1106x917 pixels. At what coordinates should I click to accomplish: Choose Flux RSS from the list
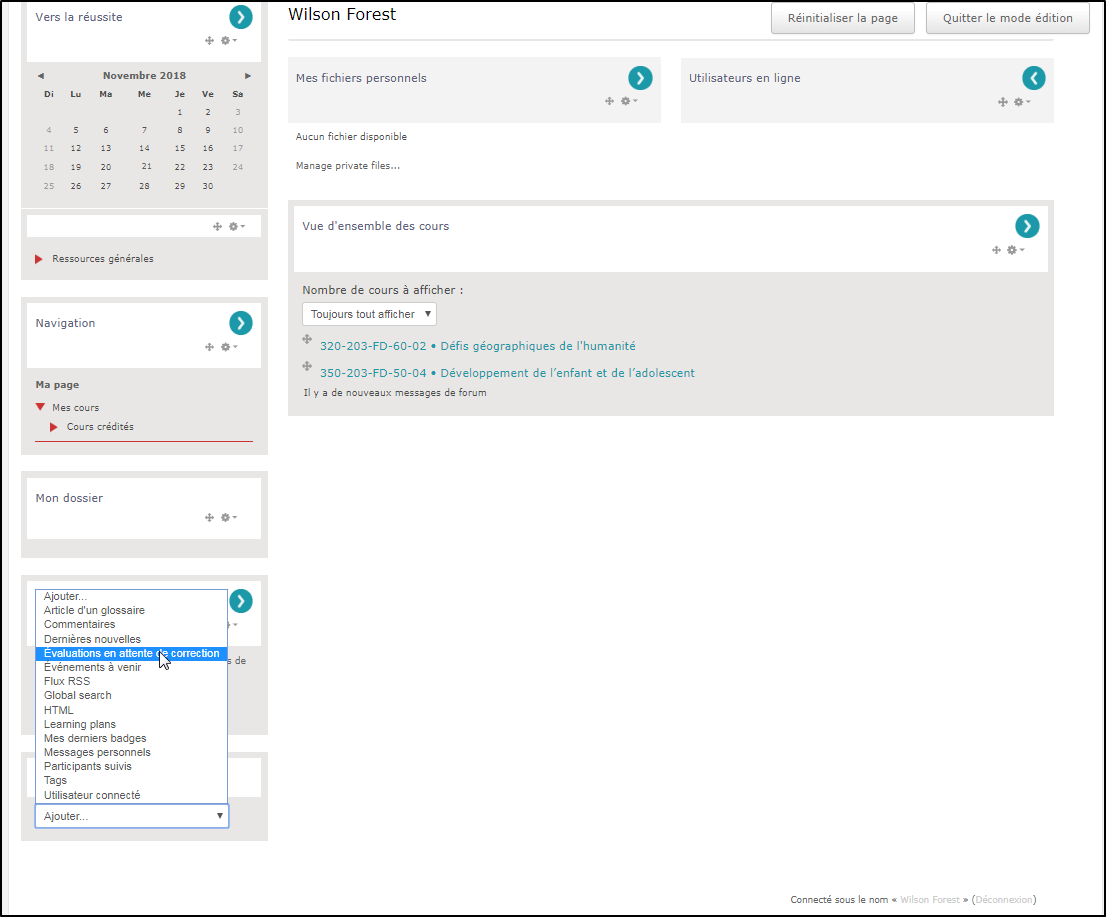click(x=67, y=681)
